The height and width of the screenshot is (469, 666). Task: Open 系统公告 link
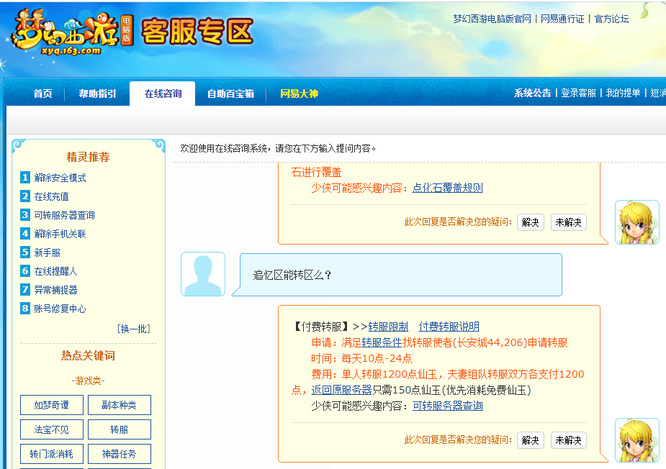[x=532, y=93]
